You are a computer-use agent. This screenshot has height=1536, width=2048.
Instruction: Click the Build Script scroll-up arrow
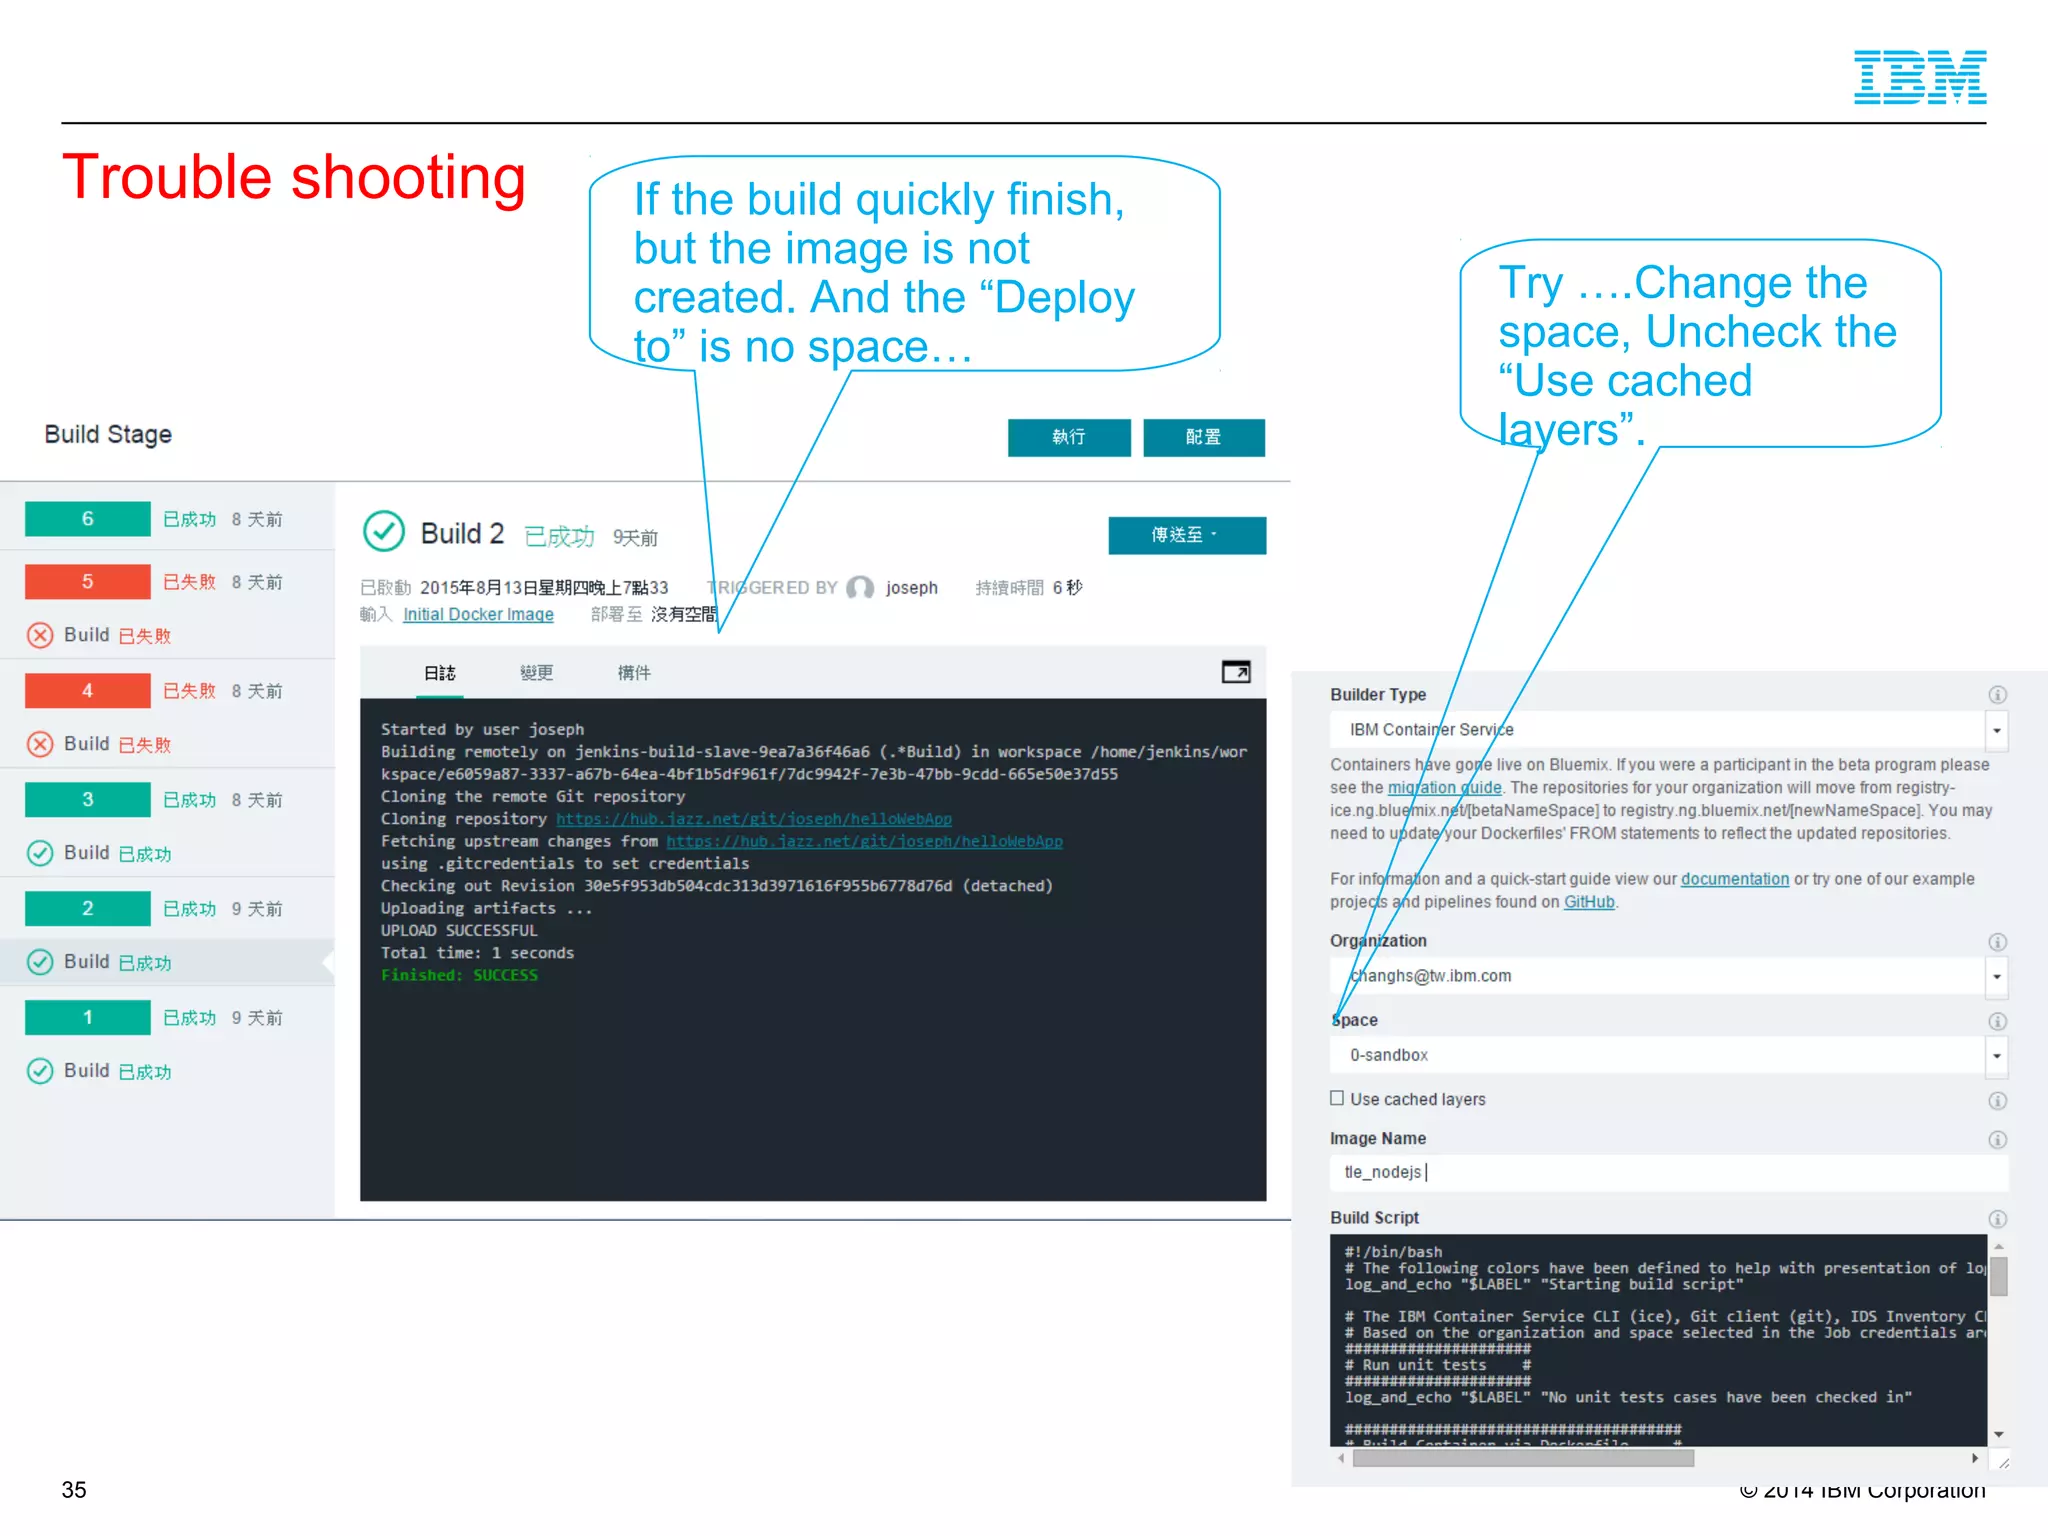click(1998, 1246)
